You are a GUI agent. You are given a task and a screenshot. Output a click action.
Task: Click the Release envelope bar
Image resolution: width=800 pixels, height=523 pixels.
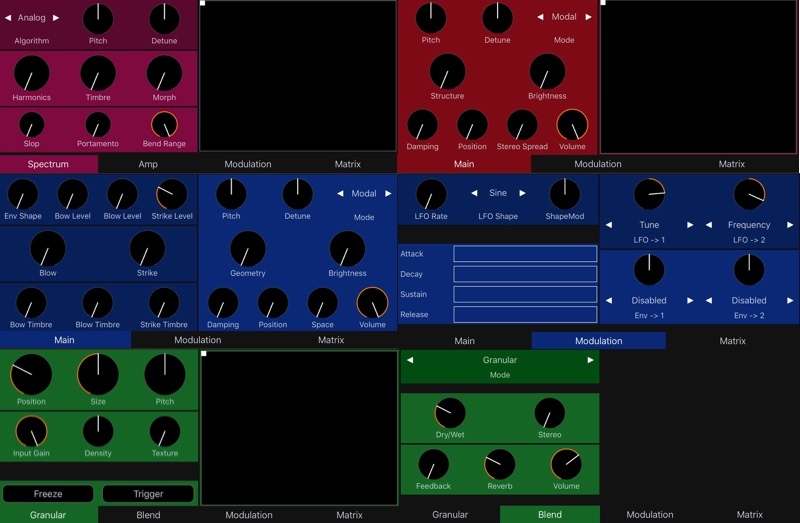click(525, 314)
